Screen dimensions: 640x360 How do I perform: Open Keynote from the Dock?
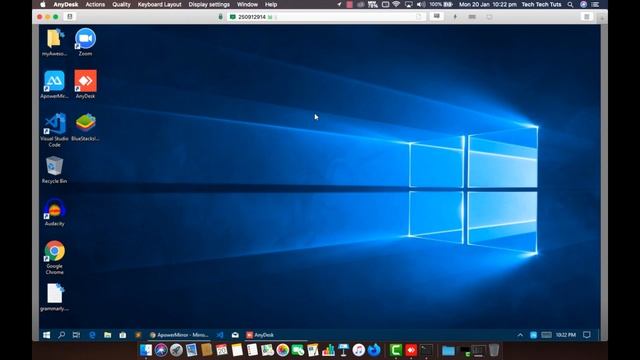point(343,350)
